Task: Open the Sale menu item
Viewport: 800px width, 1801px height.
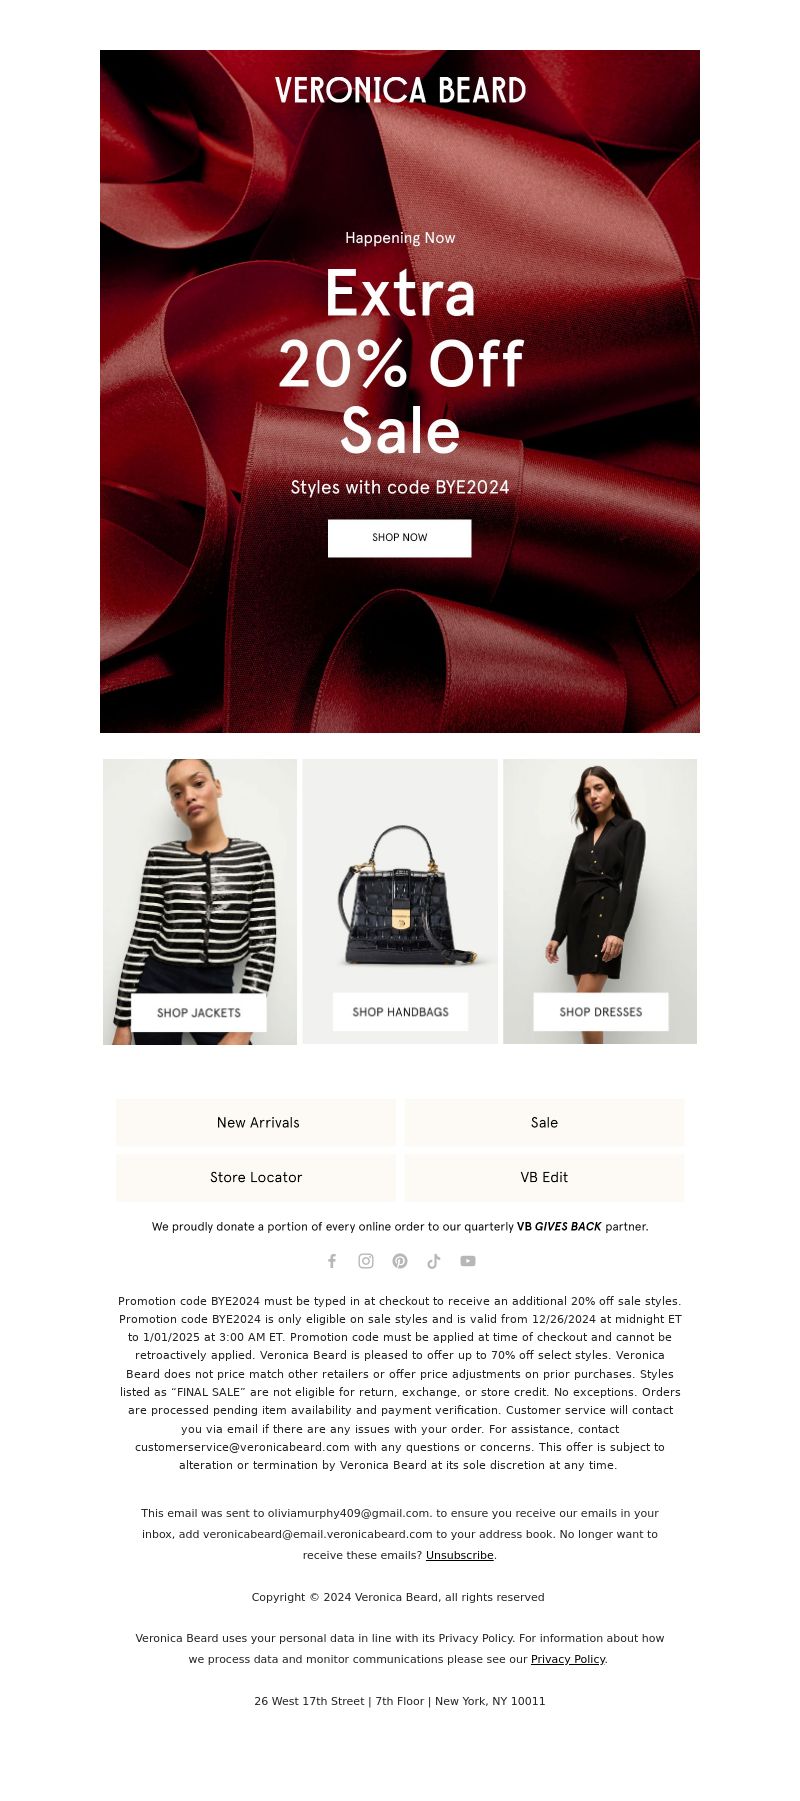Action: tap(544, 1123)
